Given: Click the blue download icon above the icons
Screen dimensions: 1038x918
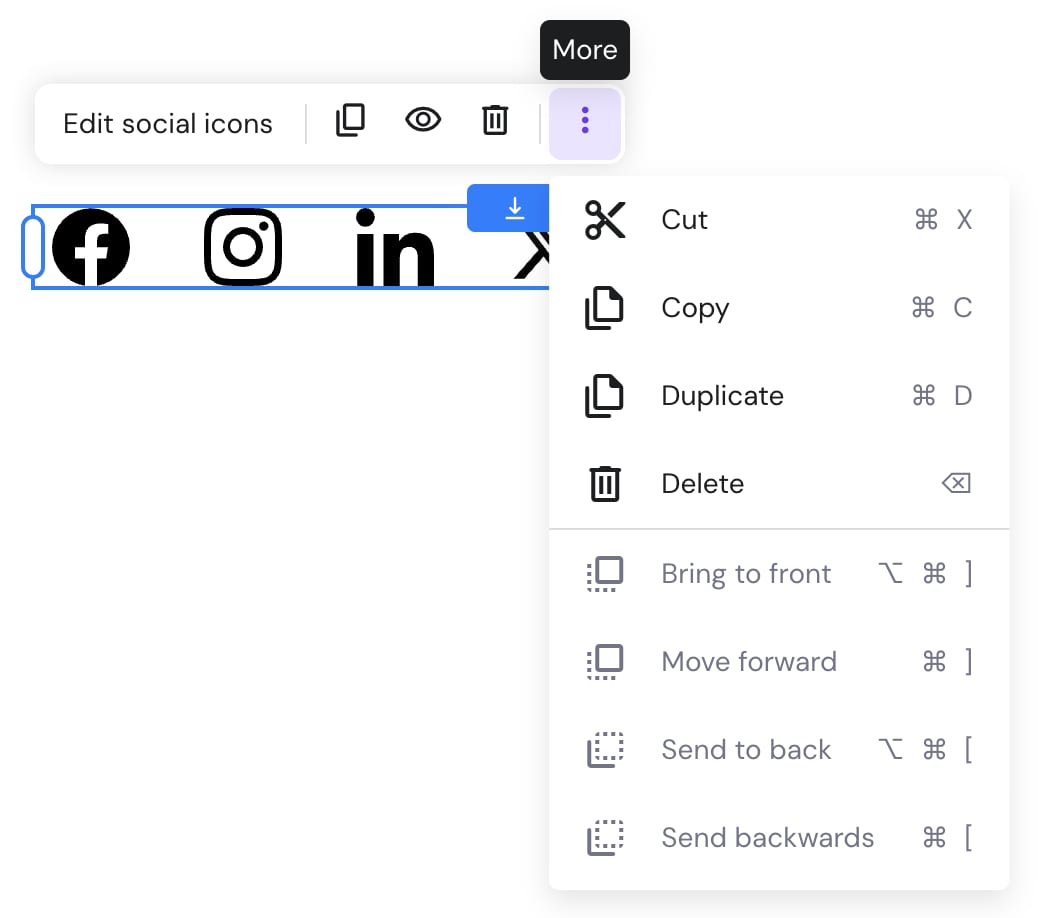Looking at the screenshot, I should click(x=514, y=208).
